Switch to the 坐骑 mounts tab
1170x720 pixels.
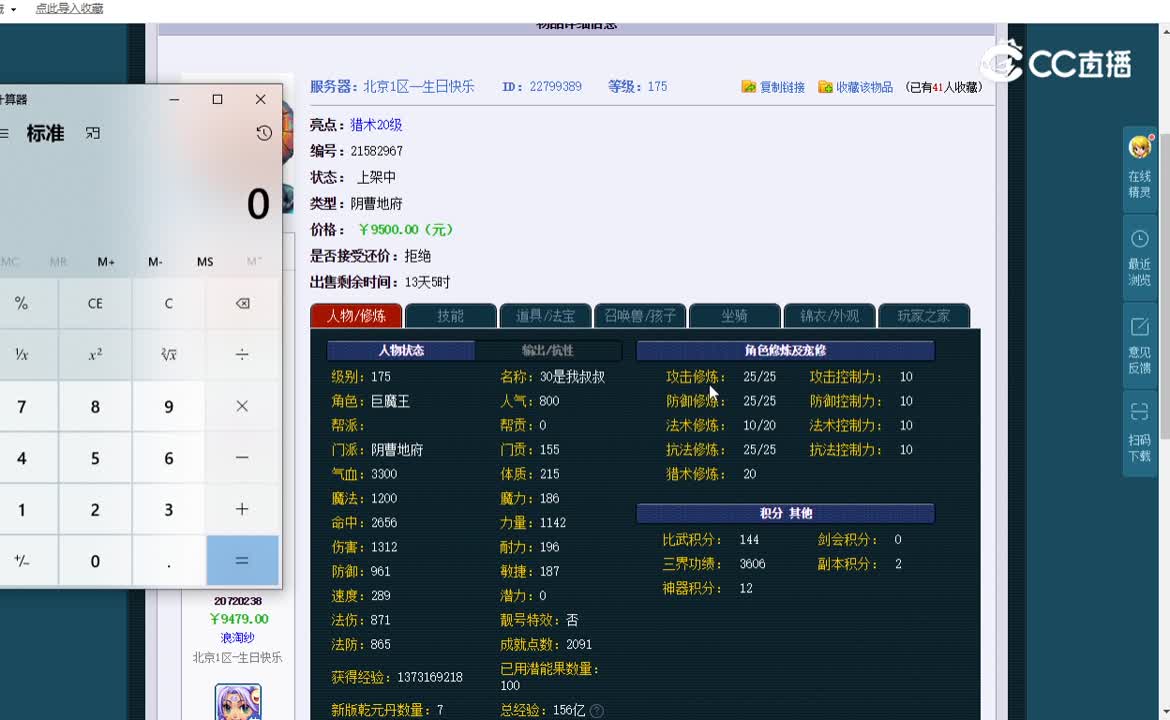click(x=734, y=315)
